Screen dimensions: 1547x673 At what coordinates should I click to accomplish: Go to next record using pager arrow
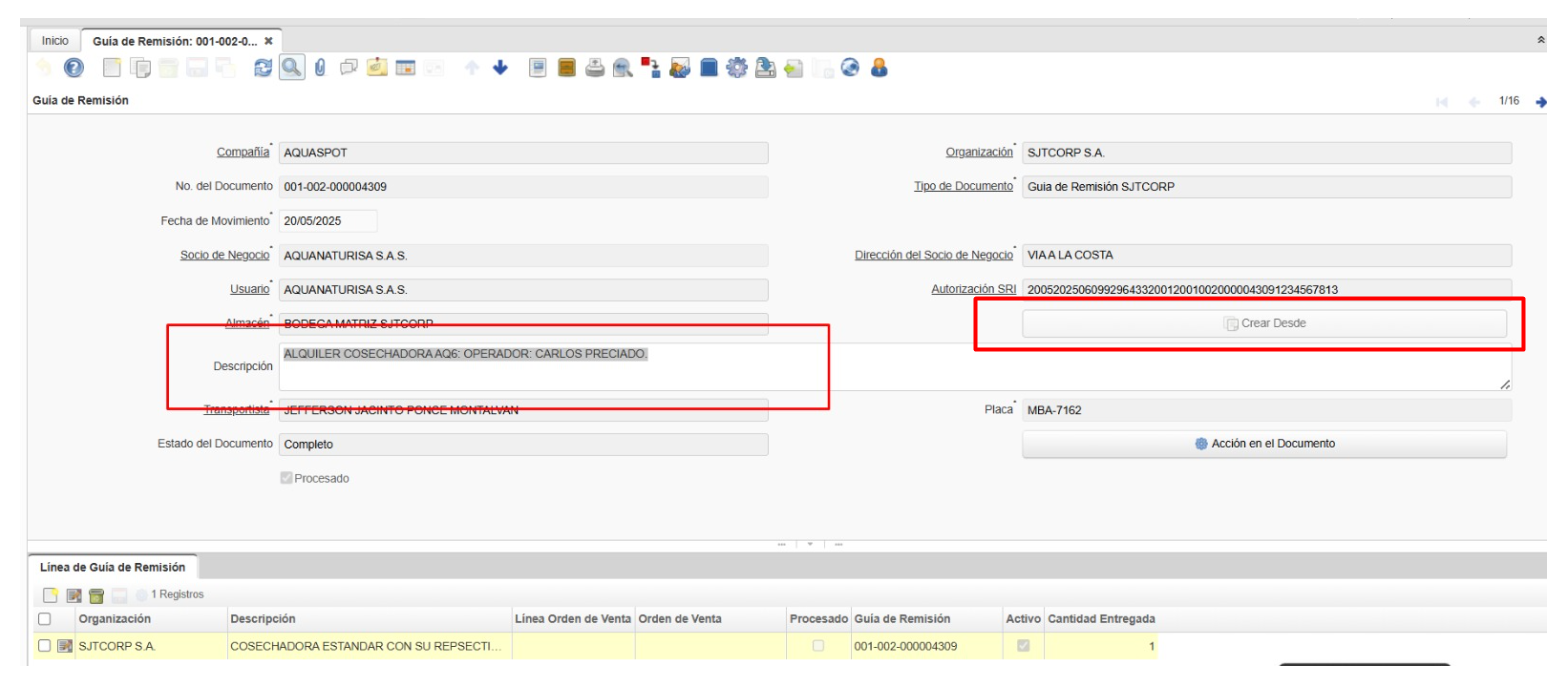tap(1539, 101)
